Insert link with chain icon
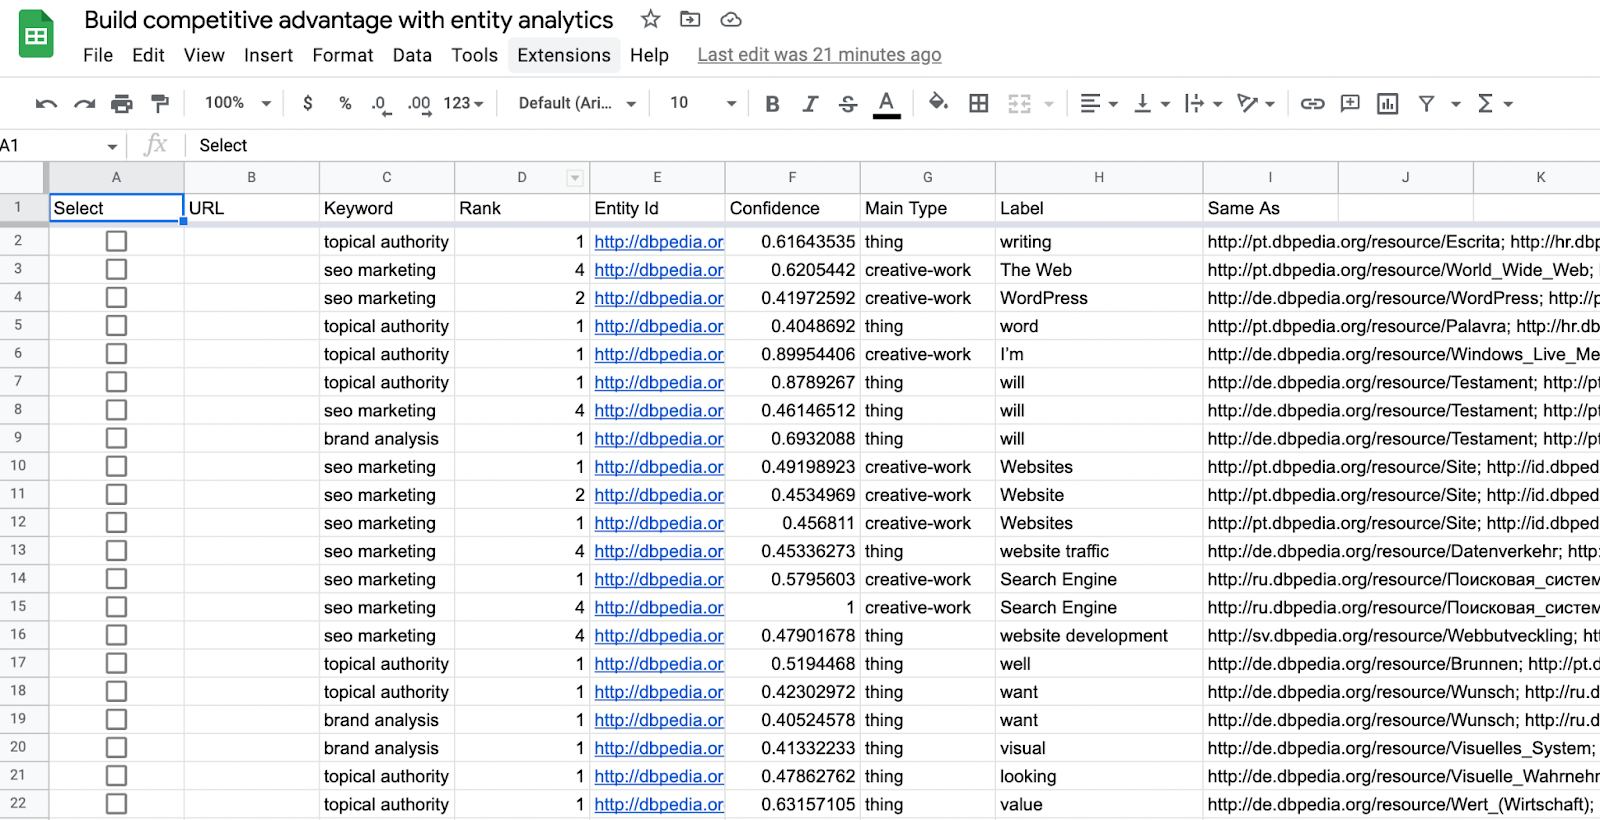The width and height of the screenshot is (1600, 820). (x=1312, y=103)
